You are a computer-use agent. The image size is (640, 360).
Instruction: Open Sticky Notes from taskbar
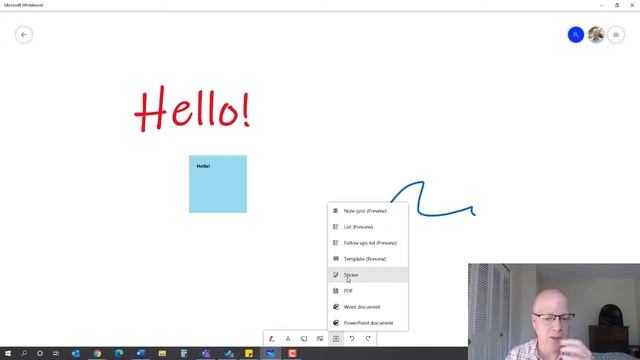[x=249, y=353]
